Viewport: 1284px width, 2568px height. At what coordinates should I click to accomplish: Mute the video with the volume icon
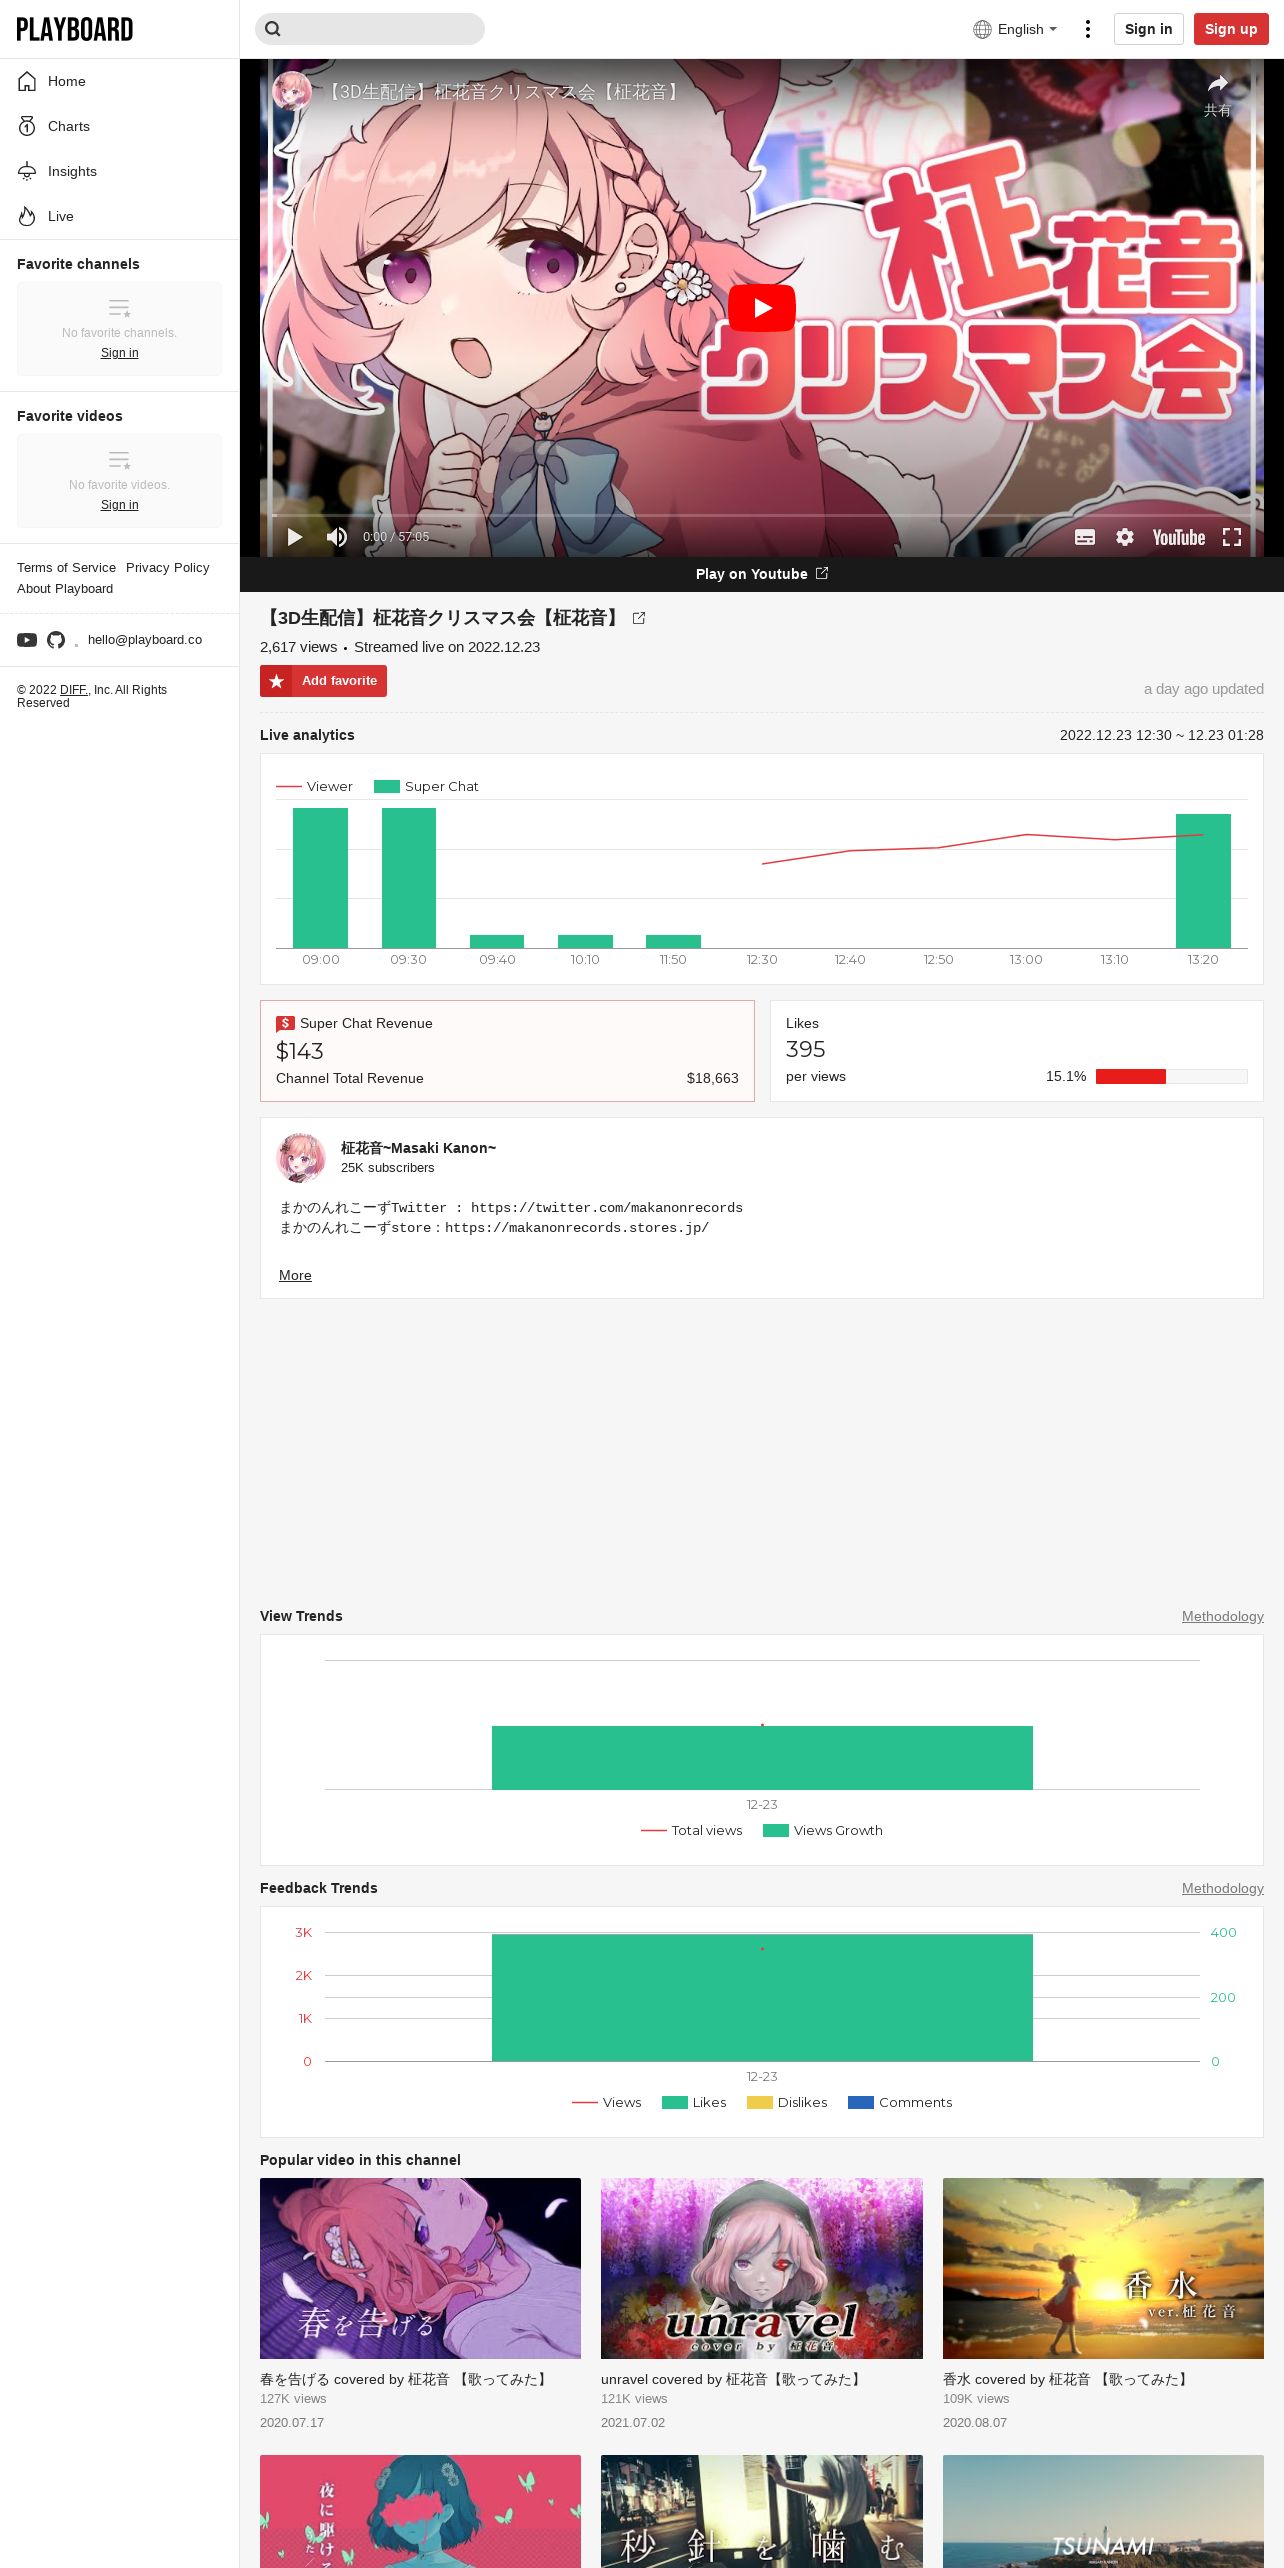coord(337,537)
